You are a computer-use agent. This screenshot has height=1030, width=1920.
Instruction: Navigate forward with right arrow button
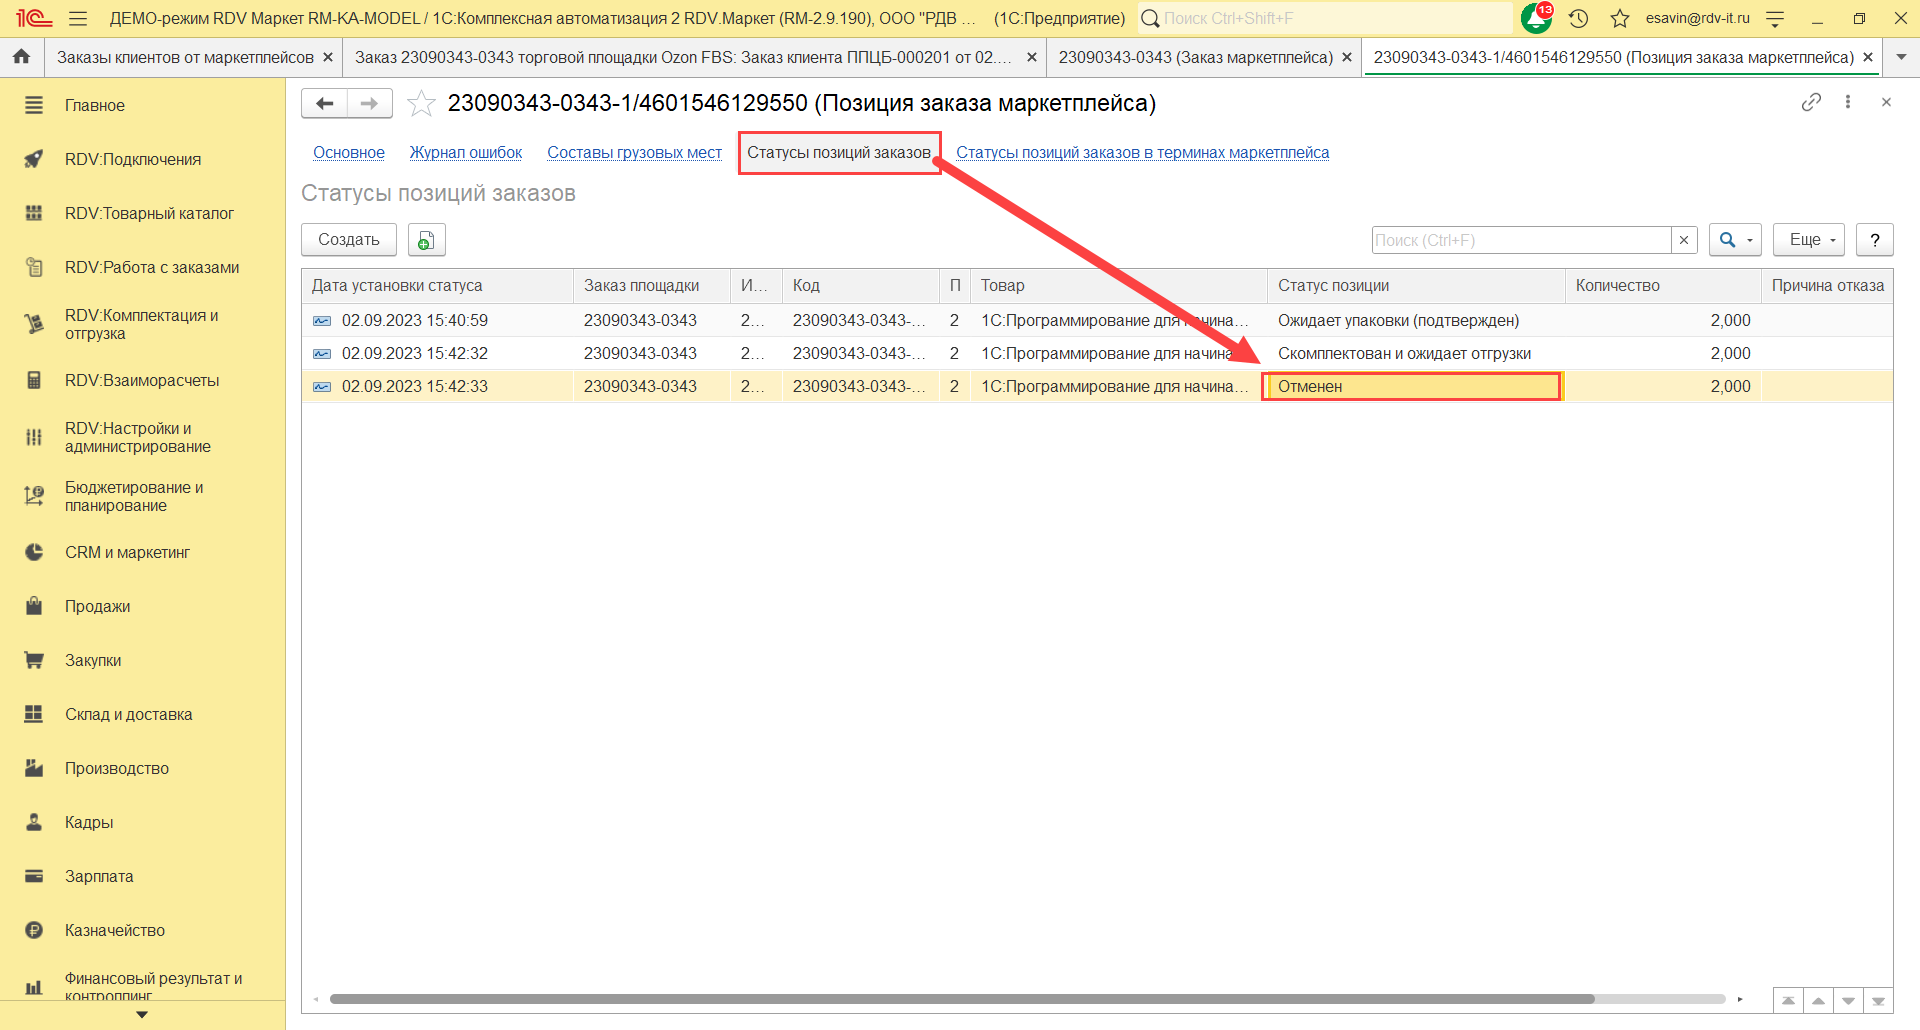pyautogui.click(x=370, y=103)
